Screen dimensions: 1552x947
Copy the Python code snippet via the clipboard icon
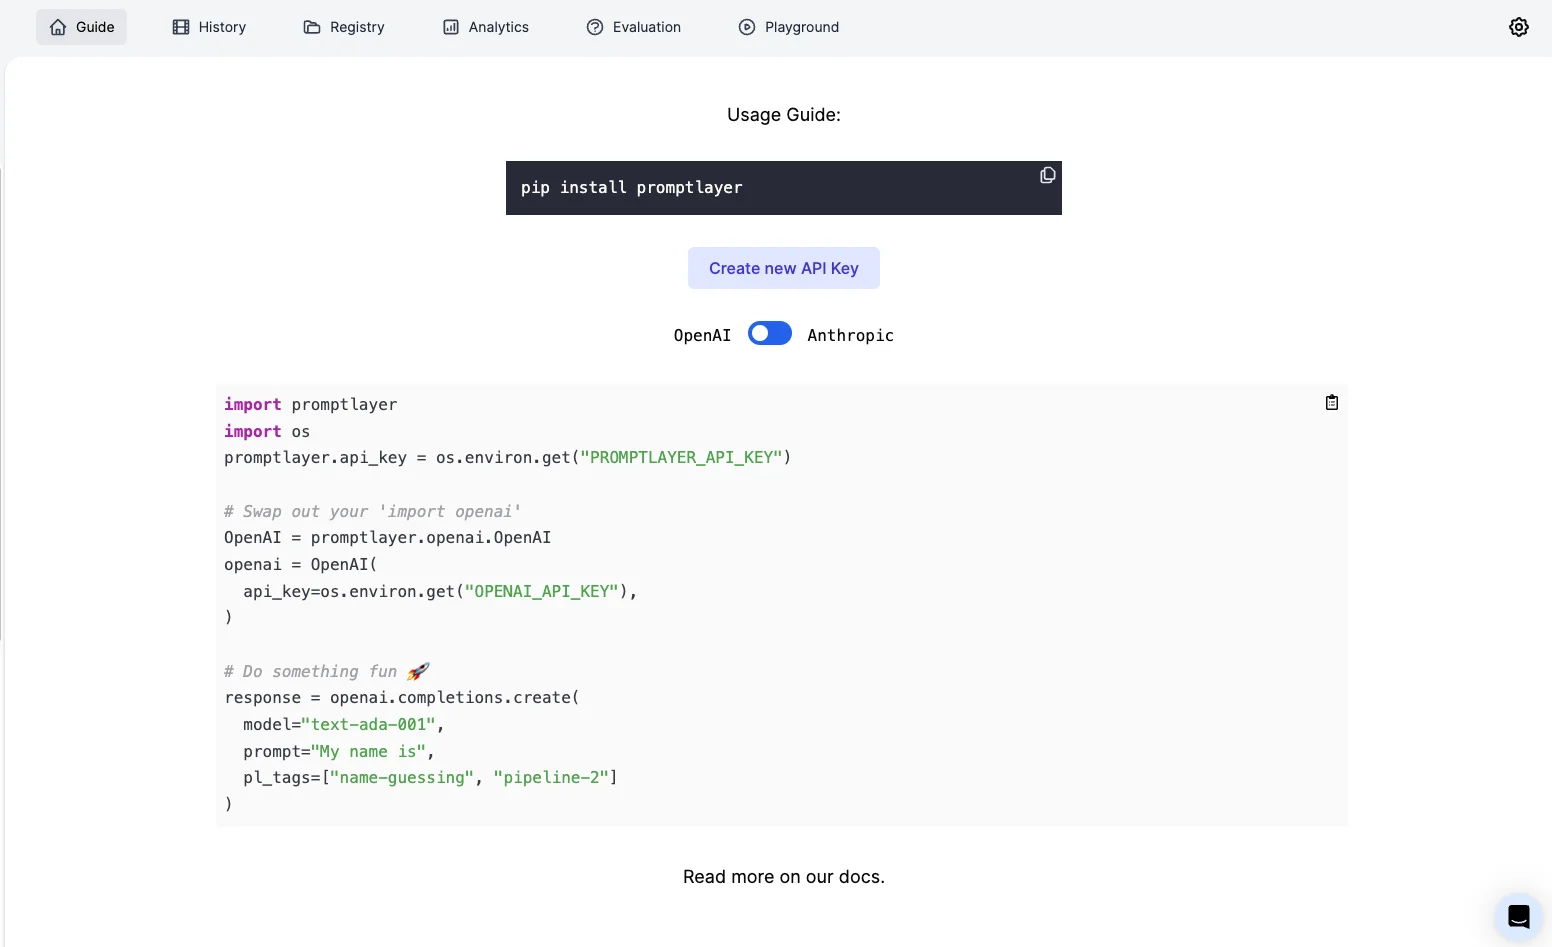point(1332,402)
